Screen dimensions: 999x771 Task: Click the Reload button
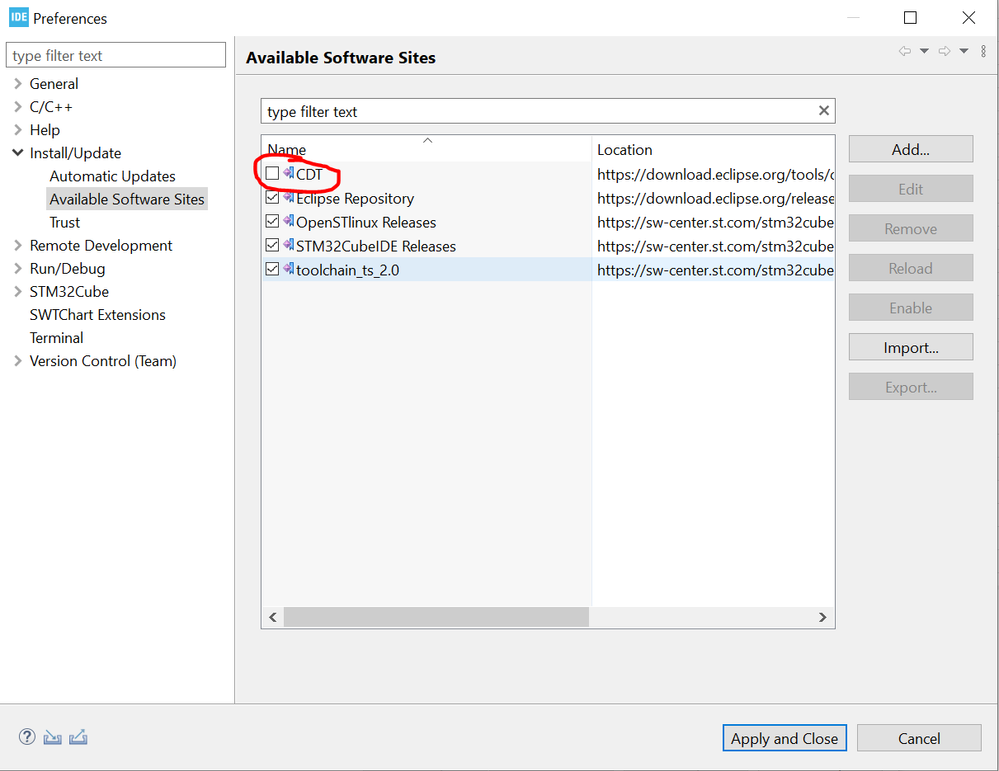point(910,268)
